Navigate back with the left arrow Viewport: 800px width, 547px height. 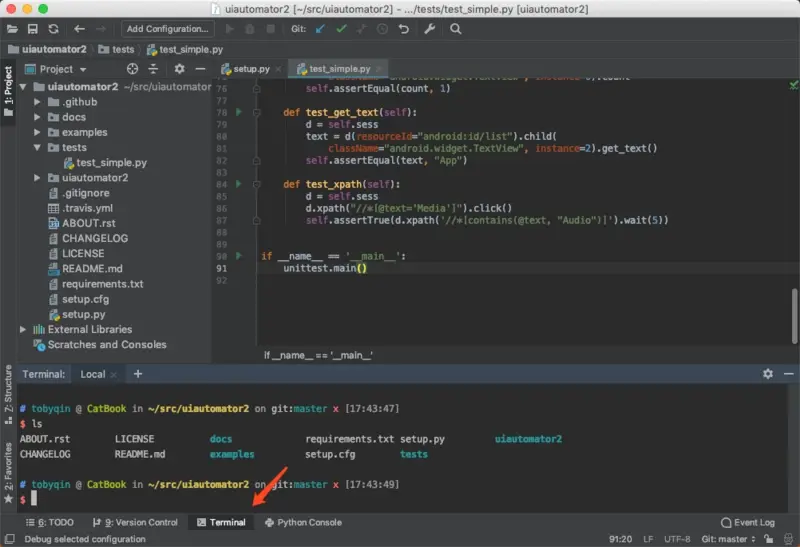click(79, 29)
